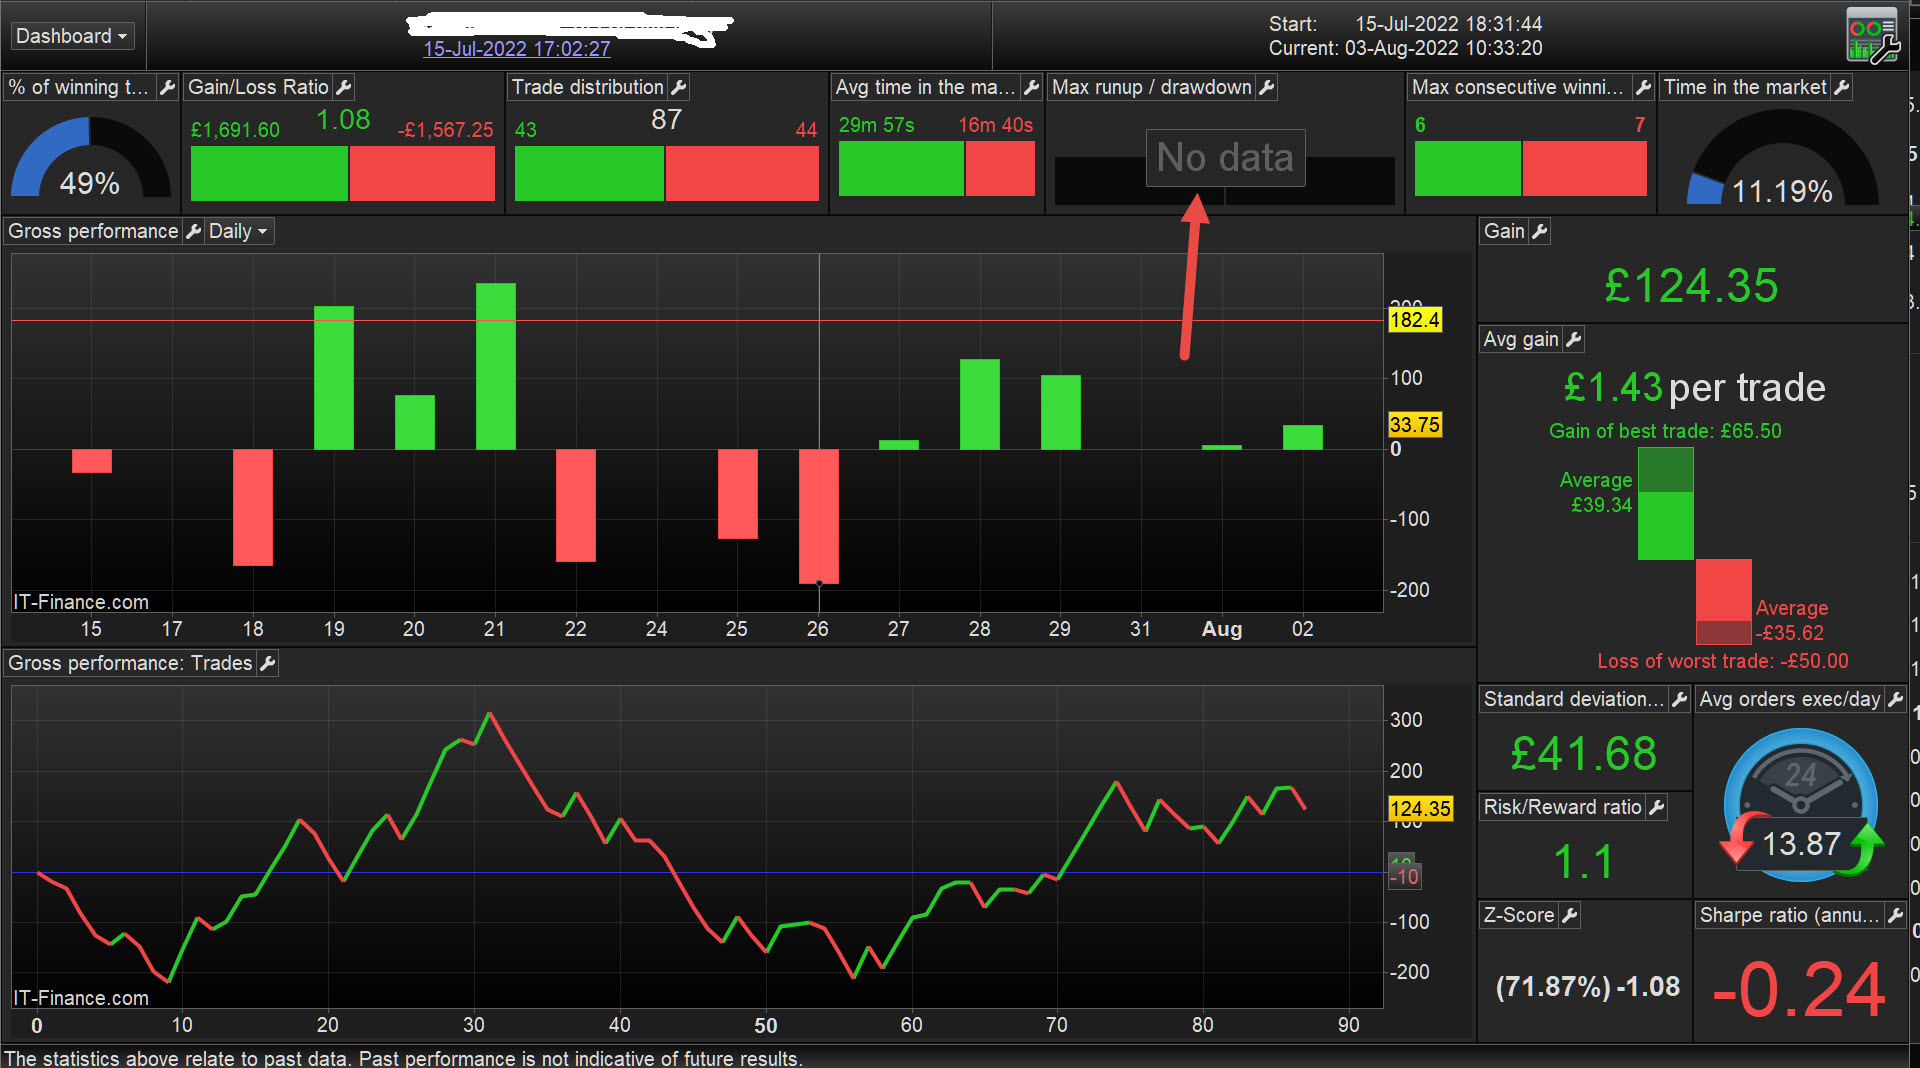Screen dimensions: 1920x1068
Task: Click the 33.75 yellow axis label
Action: click(x=1415, y=425)
